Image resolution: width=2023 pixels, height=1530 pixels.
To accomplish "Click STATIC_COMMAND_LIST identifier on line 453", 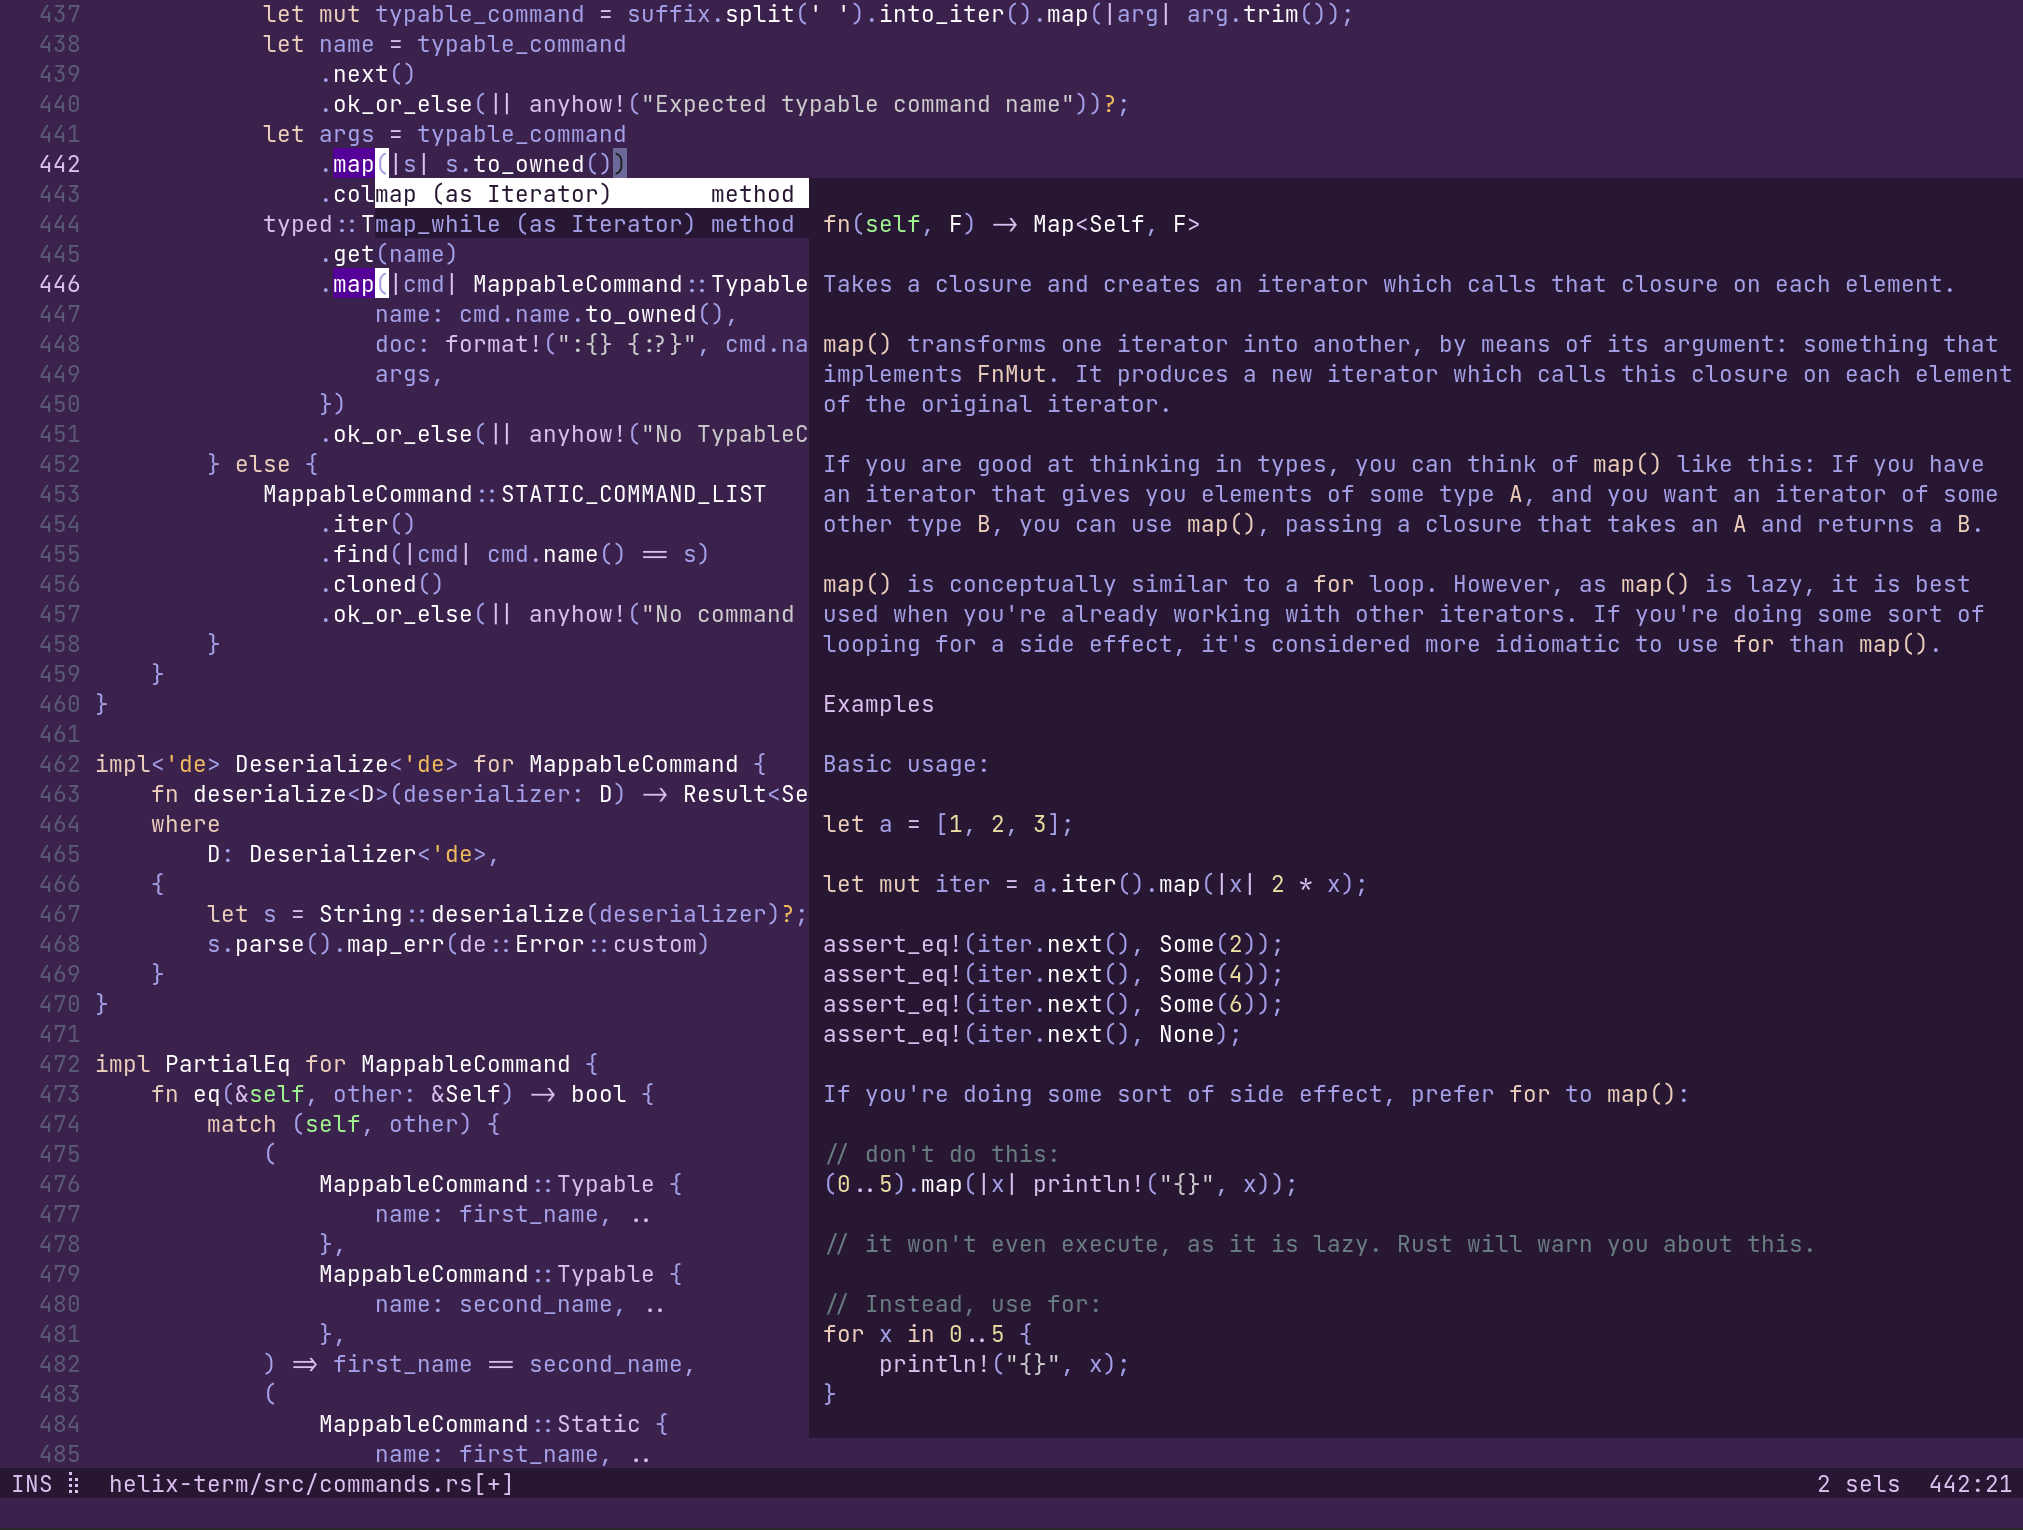I will pyautogui.click(x=634, y=494).
